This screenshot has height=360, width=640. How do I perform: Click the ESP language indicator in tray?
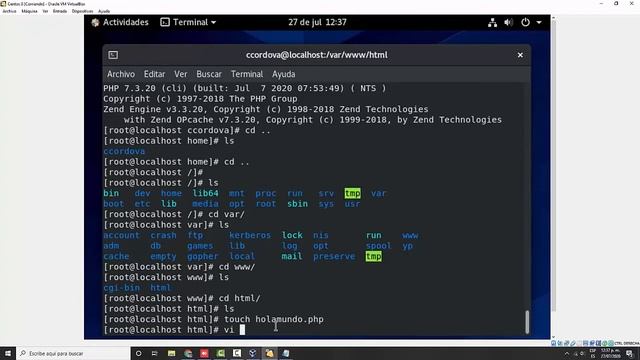[x=593, y=353]
